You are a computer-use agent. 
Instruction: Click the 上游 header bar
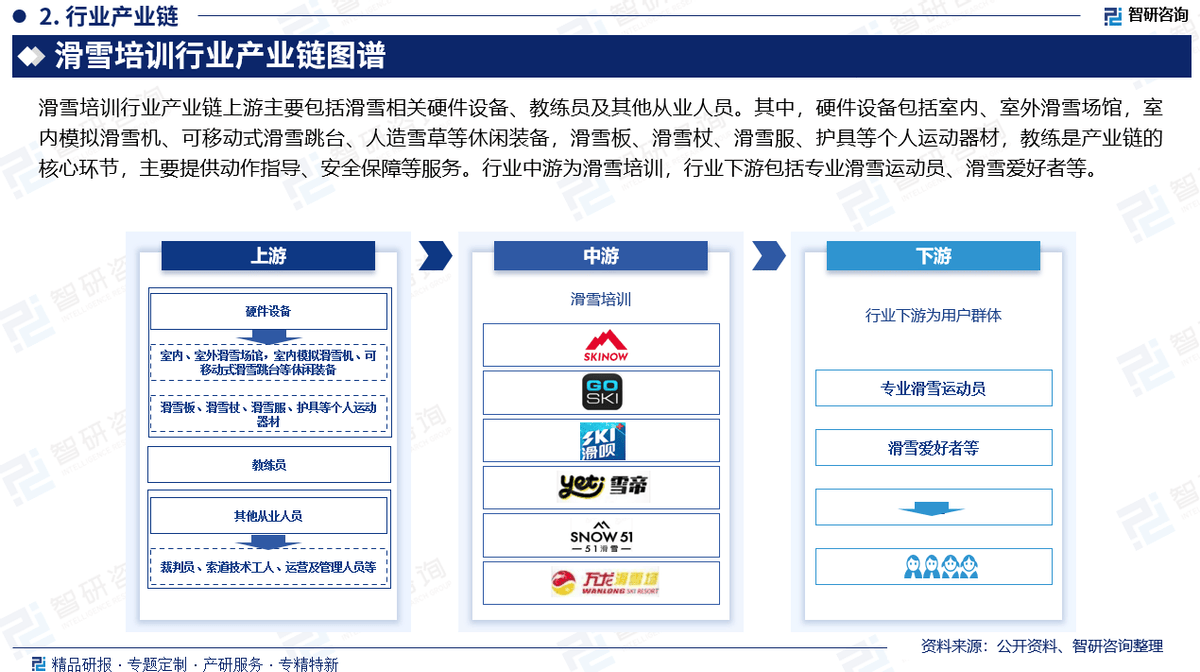click(268, 256)
